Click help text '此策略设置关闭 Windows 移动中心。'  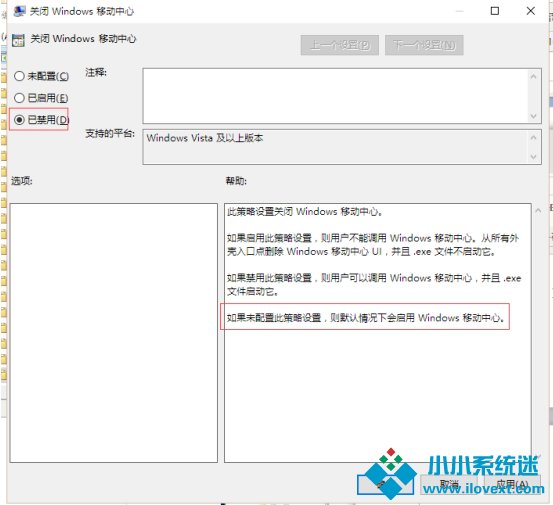(305, 212)
